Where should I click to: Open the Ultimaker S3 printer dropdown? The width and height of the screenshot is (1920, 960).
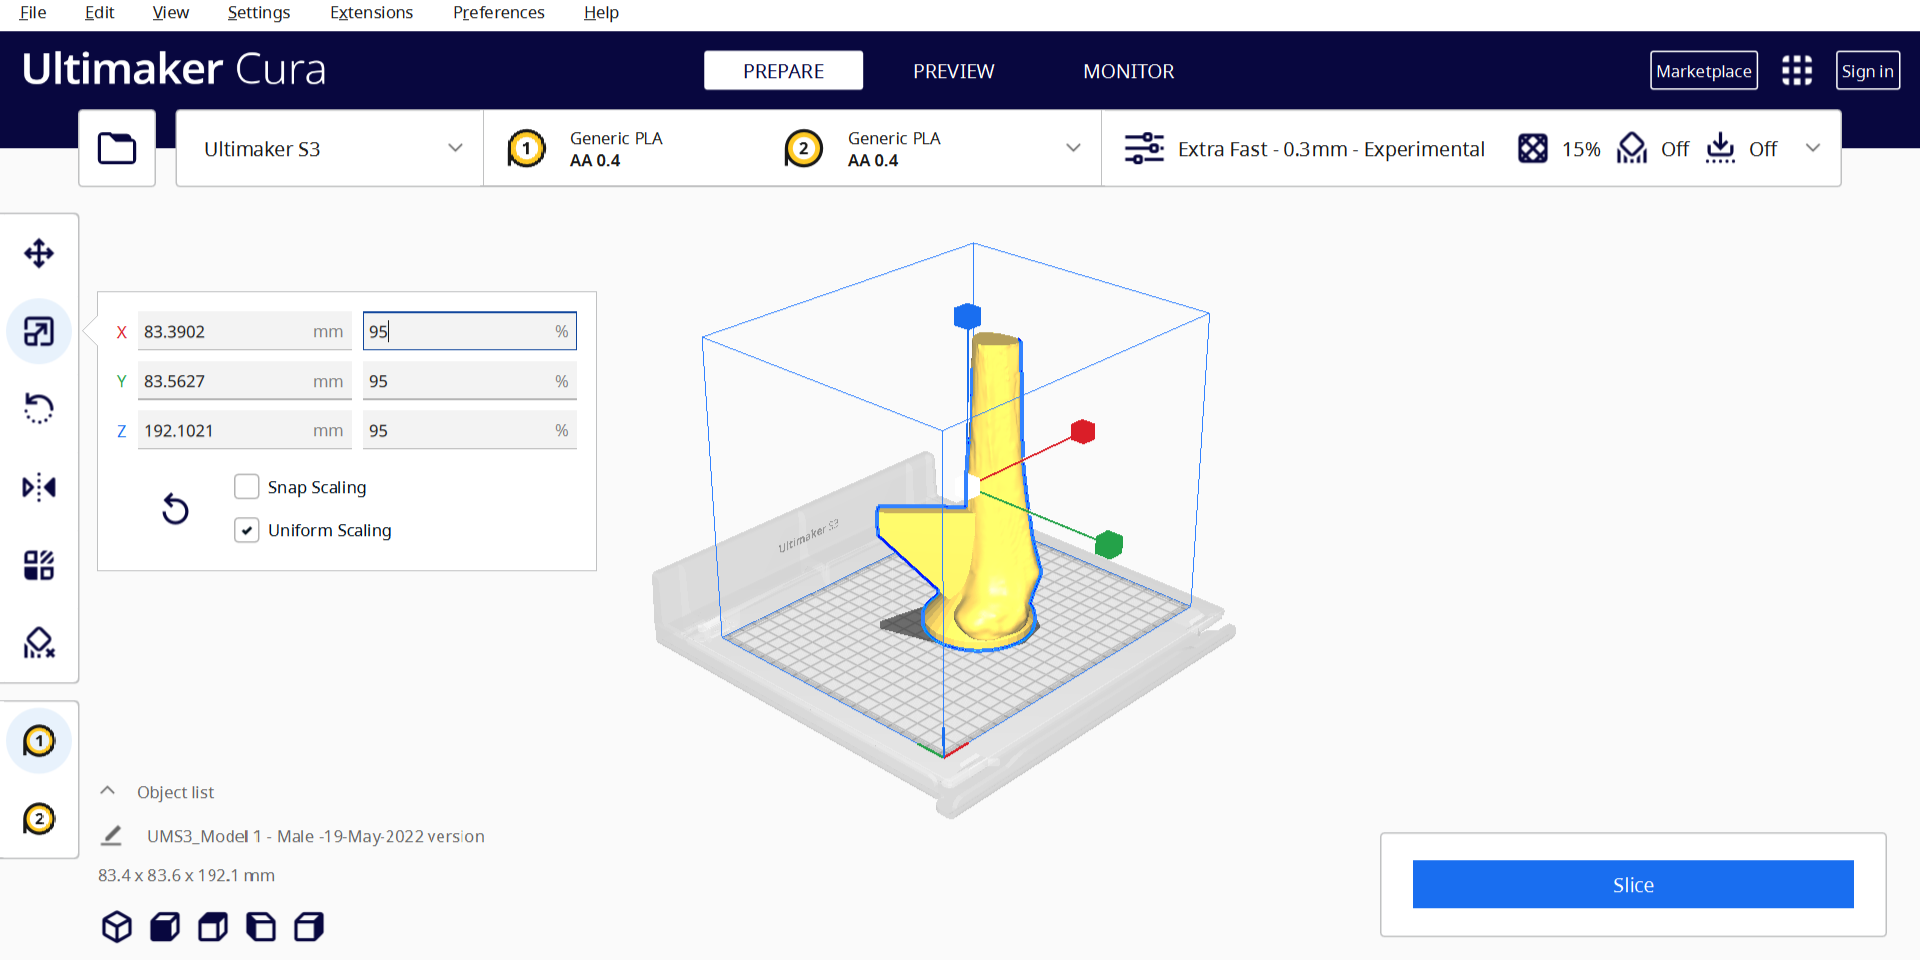pos(330,149)
